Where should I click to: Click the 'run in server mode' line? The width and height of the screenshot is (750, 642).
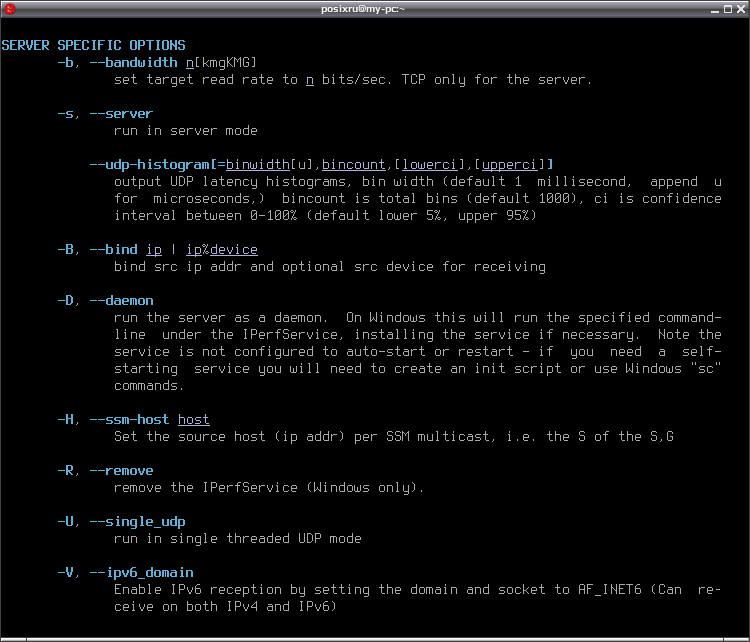(186, 131)
